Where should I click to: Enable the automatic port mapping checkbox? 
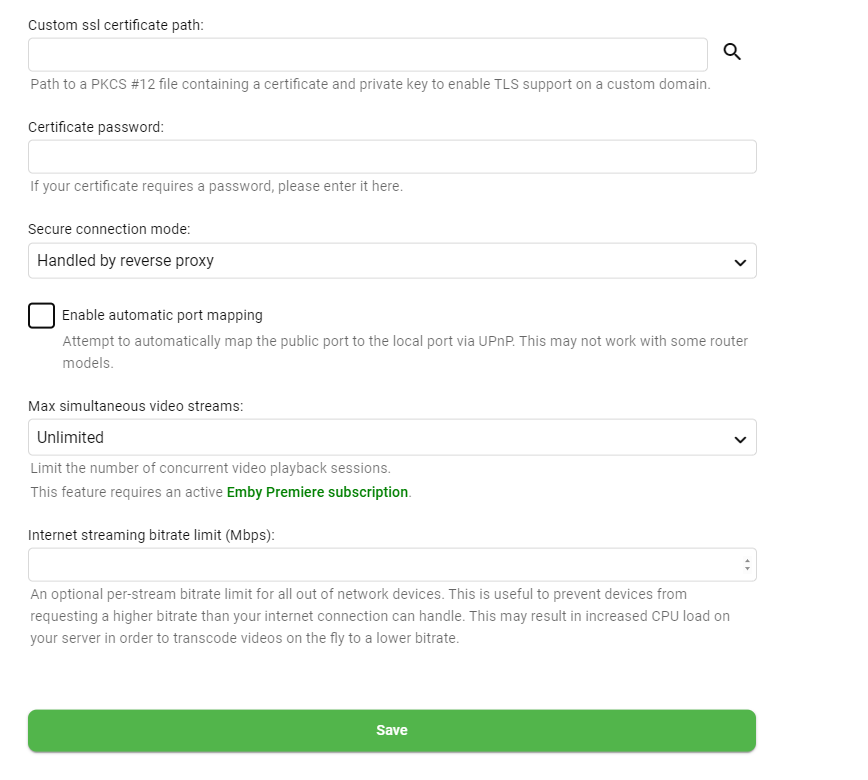pyautogui.click(x=42, y=316)
